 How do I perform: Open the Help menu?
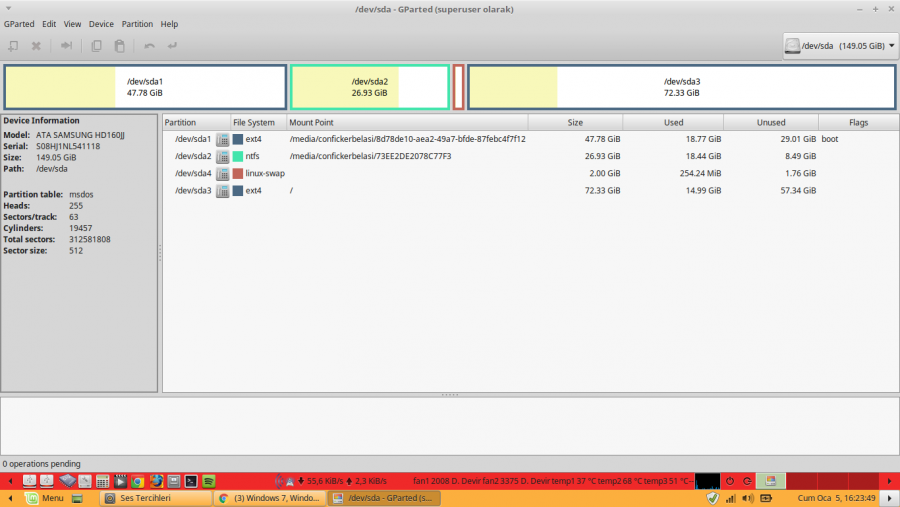[169, 24]
